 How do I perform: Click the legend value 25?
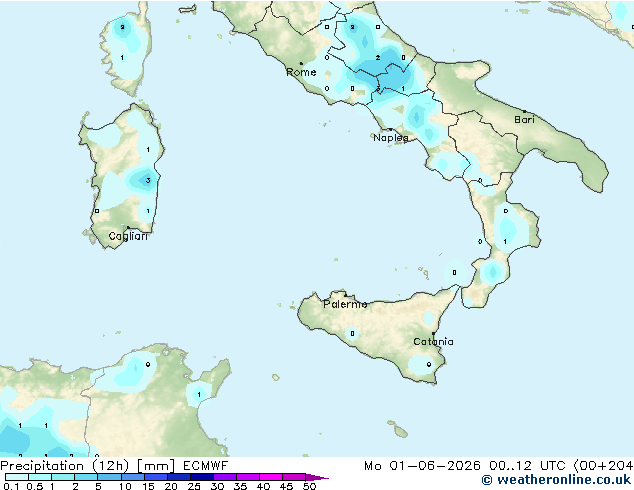(194, 486)
